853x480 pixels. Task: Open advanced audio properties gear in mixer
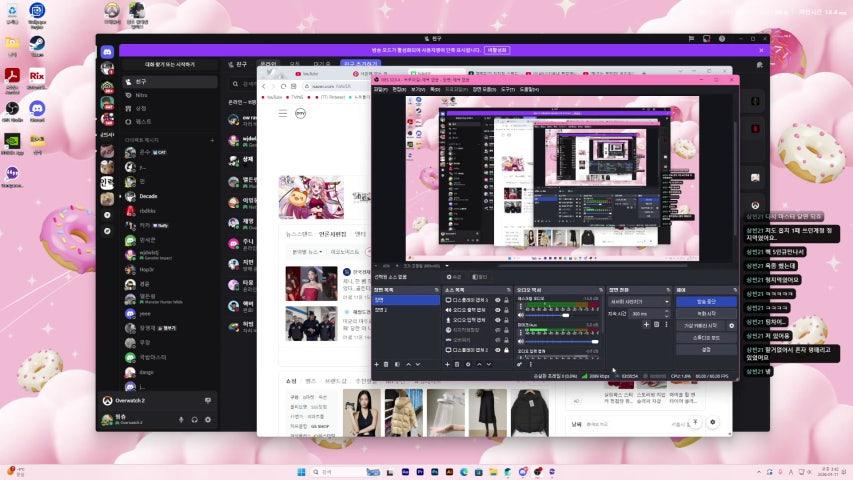(x=519, y=364)
